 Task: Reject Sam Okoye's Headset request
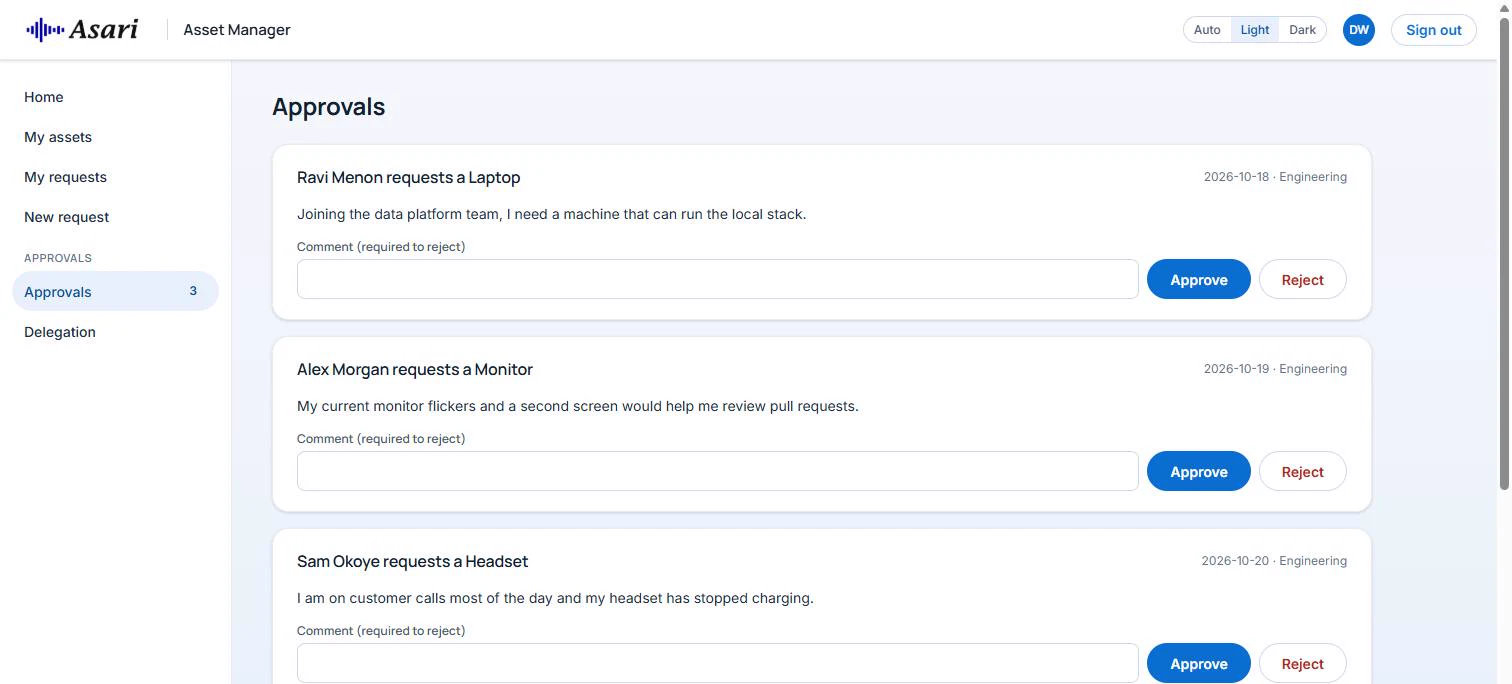click(x=1302, y=664)
